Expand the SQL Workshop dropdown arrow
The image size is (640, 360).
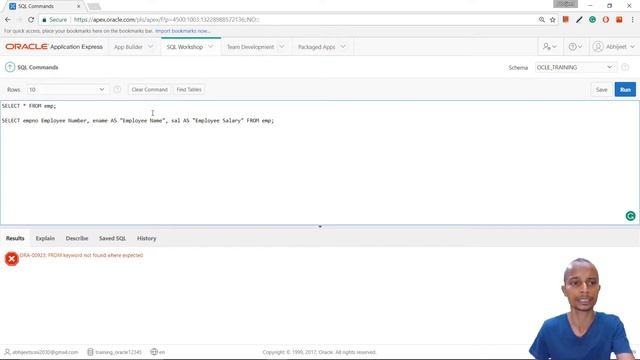[211, 47]
